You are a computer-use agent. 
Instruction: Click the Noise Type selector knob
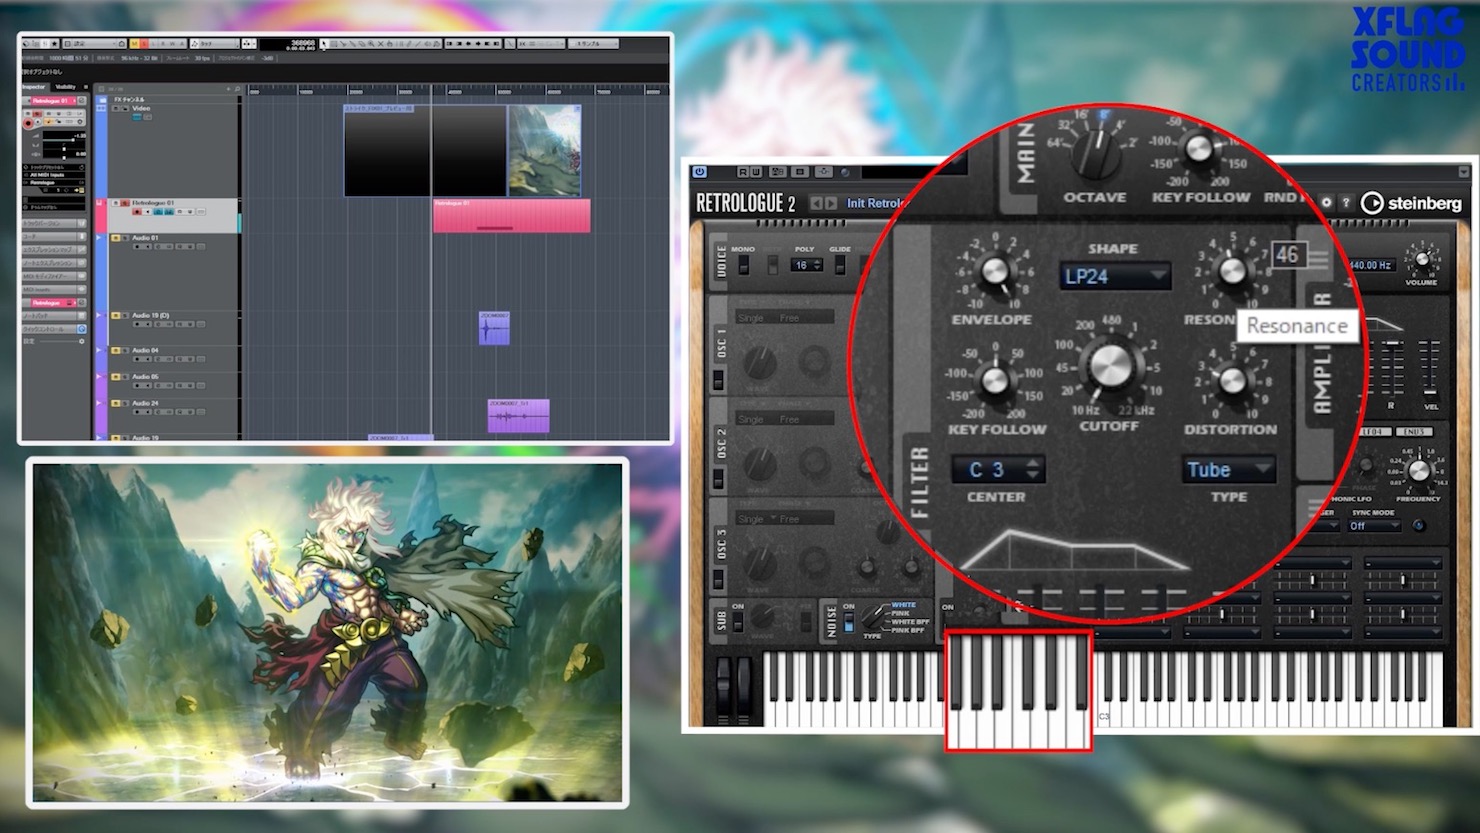point(874,618)
